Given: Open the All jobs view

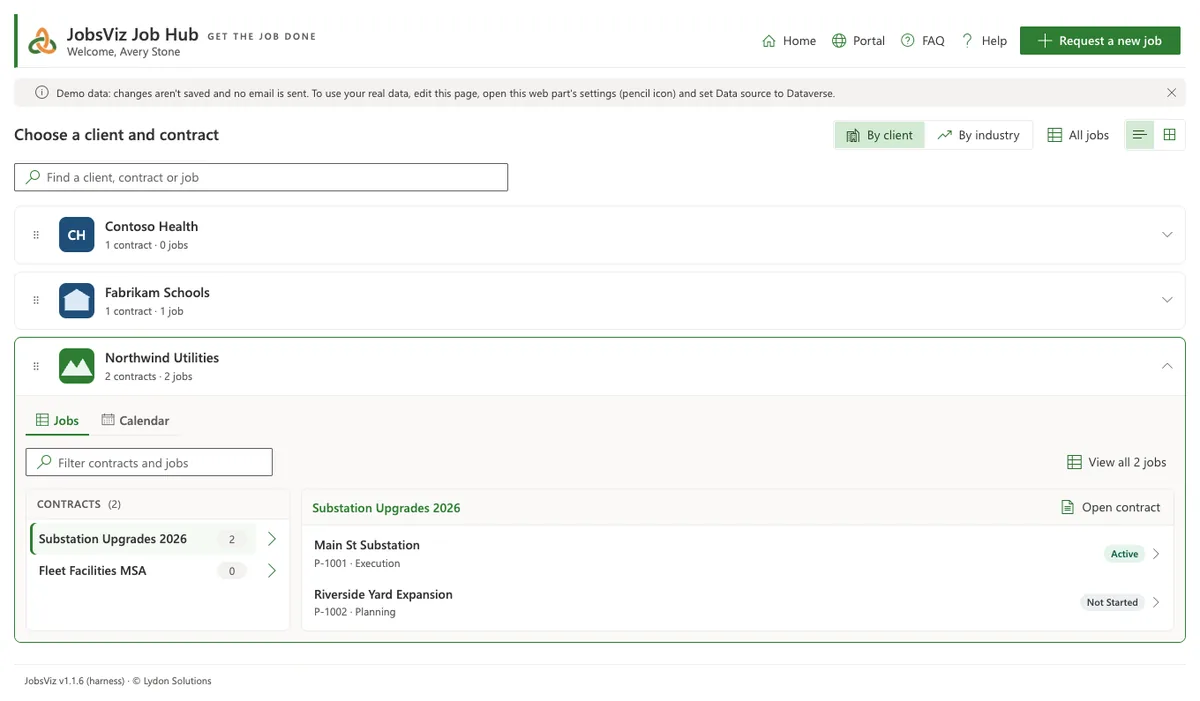Looking at the screenshot, I should pos(1078,135).
